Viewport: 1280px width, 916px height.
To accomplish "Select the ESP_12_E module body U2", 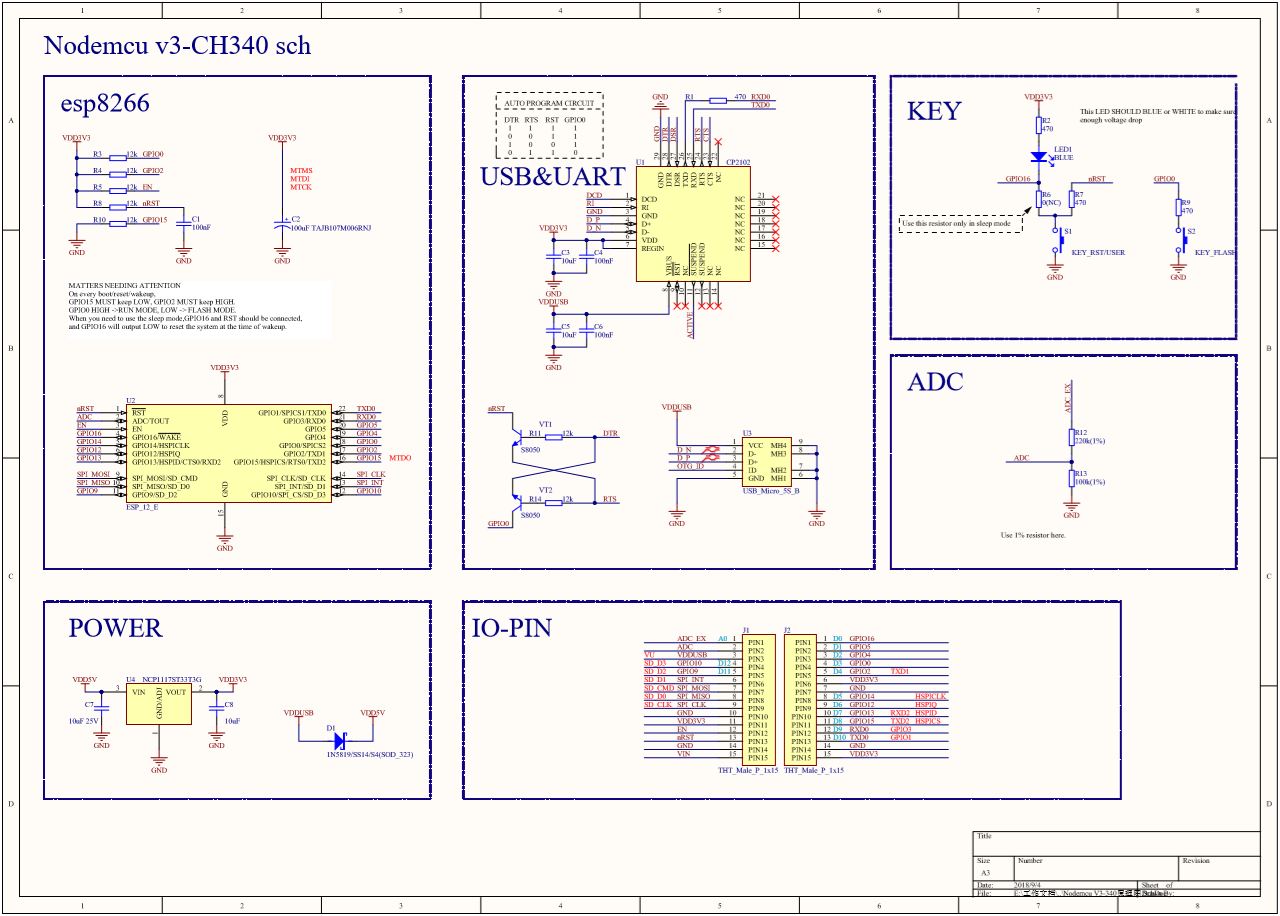I will tap(227, 453).
